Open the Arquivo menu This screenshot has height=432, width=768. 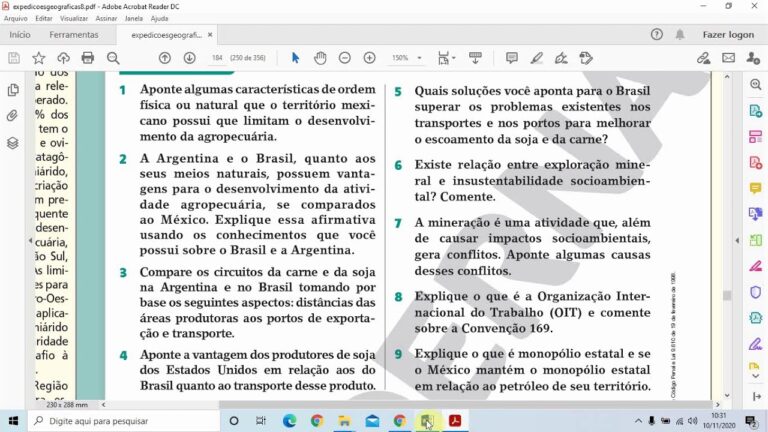tap(16, 19)
